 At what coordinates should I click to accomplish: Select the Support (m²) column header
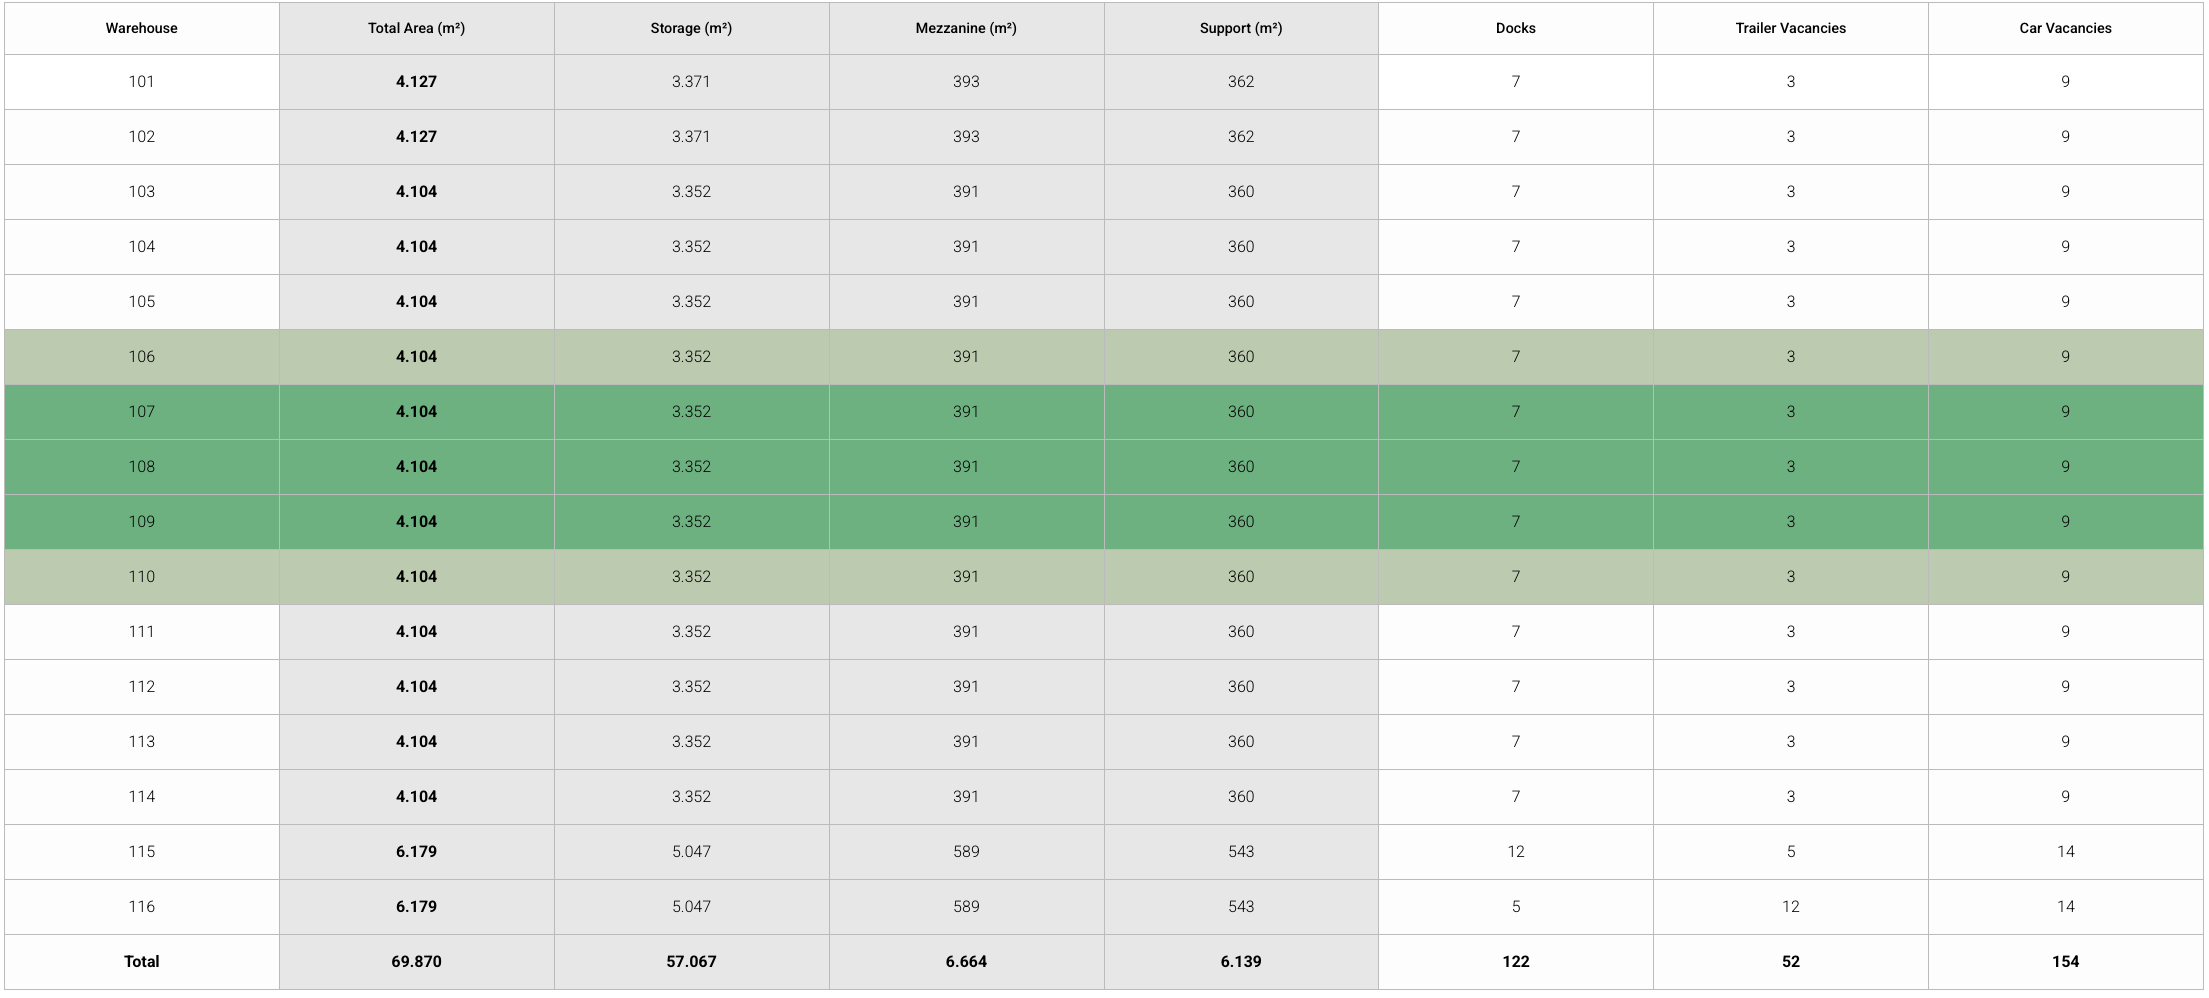(1241, 28)
